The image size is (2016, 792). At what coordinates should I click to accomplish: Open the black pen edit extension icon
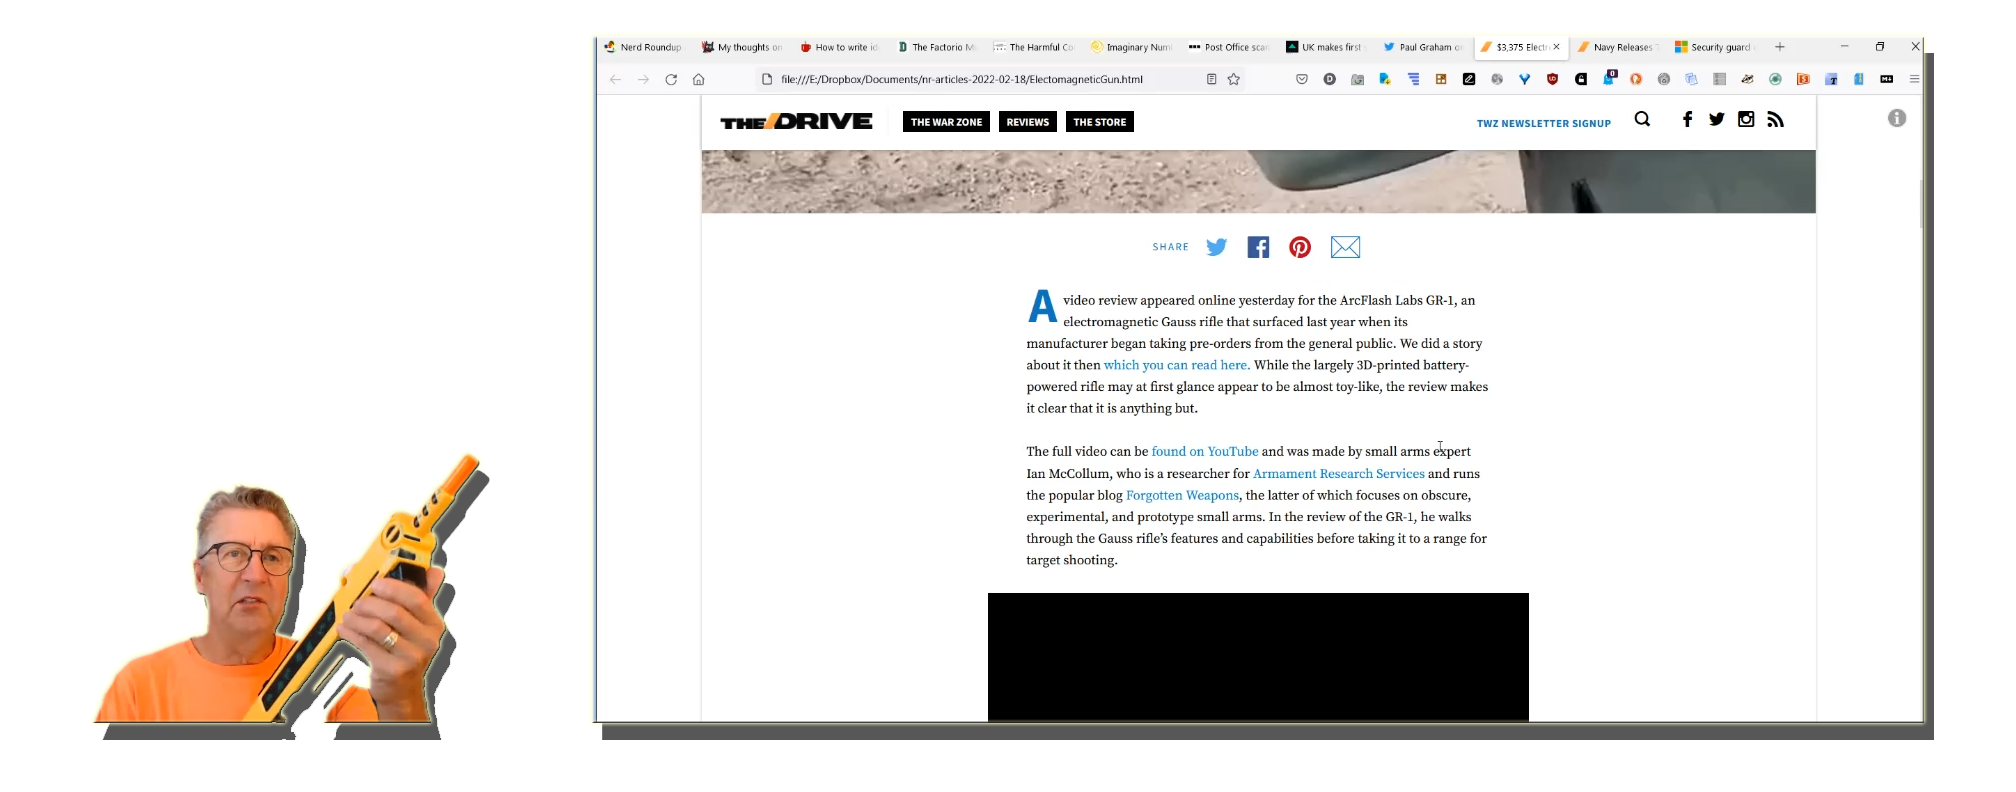pos(1469,79)
